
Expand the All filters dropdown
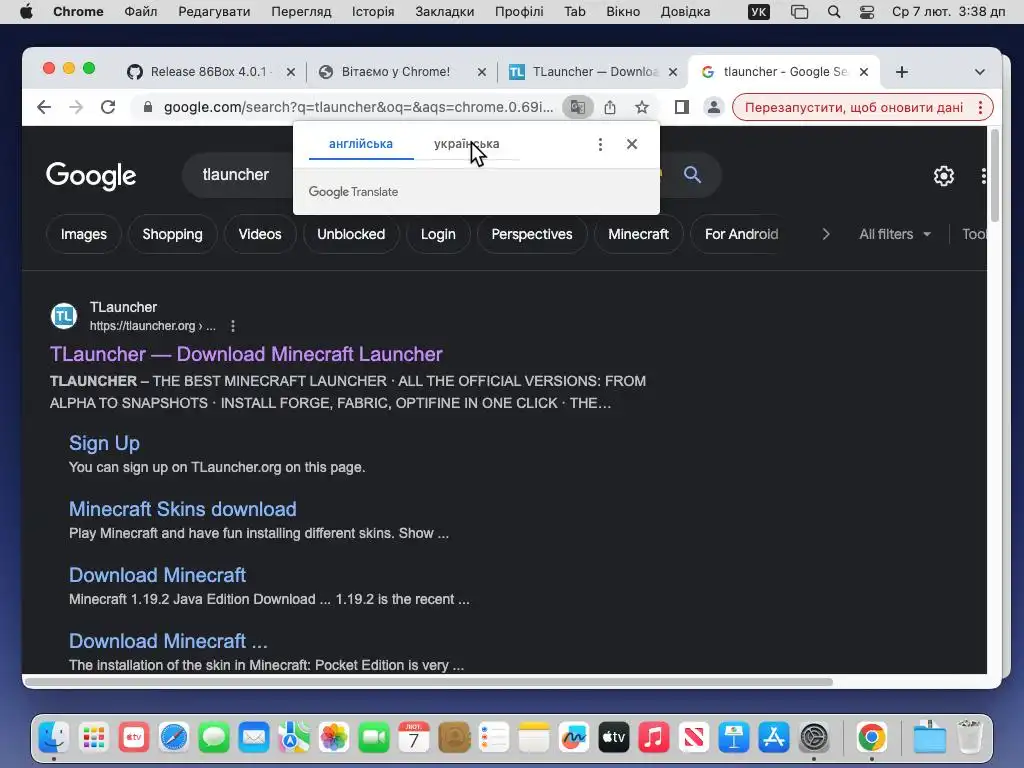pyautogui.click(x=895, y=234)
